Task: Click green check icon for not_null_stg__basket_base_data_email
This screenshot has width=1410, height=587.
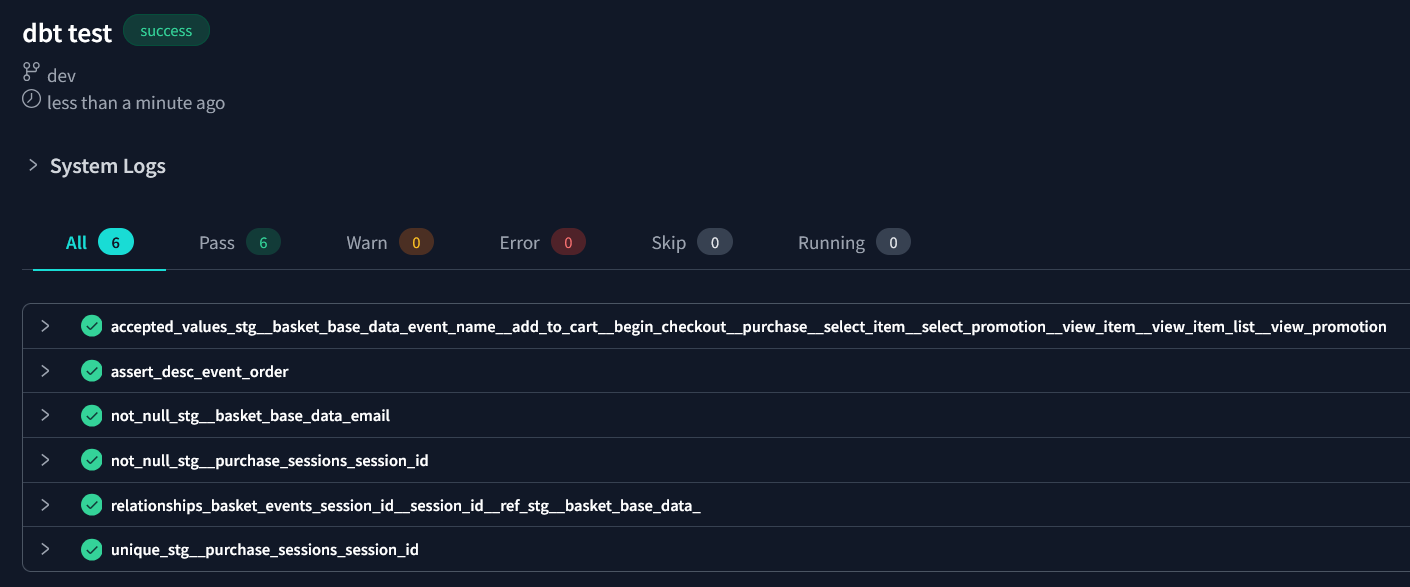Action: click(x=92, y=415)
